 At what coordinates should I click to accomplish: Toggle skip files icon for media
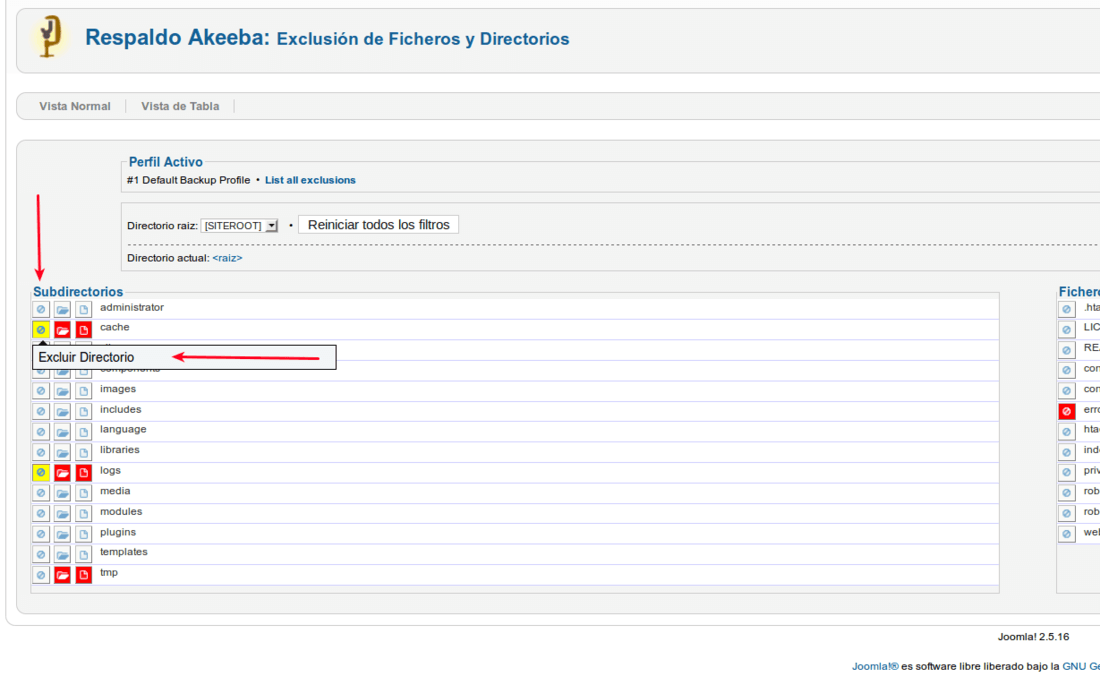tap(83, 493)
